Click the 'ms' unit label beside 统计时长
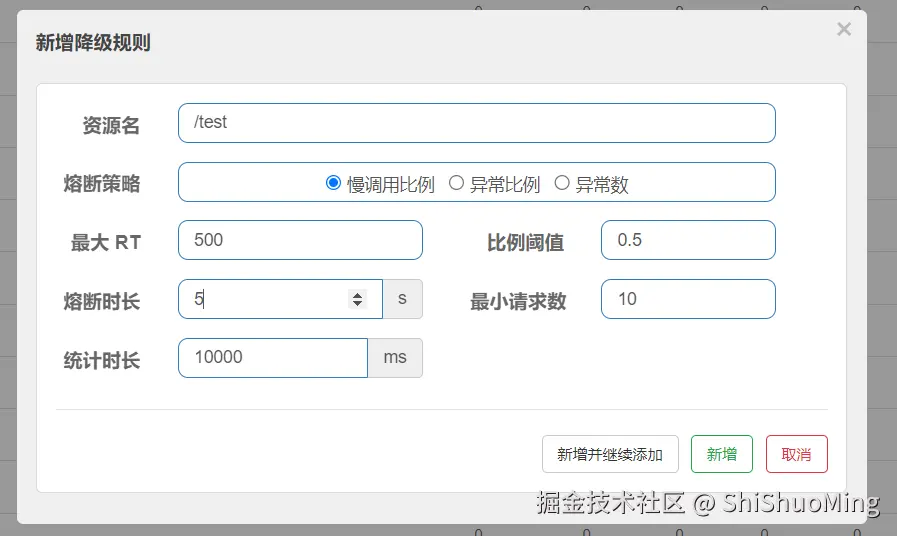The width and height of the screenshot is (897, 536). pyautogui.click(x=395, y=358)
